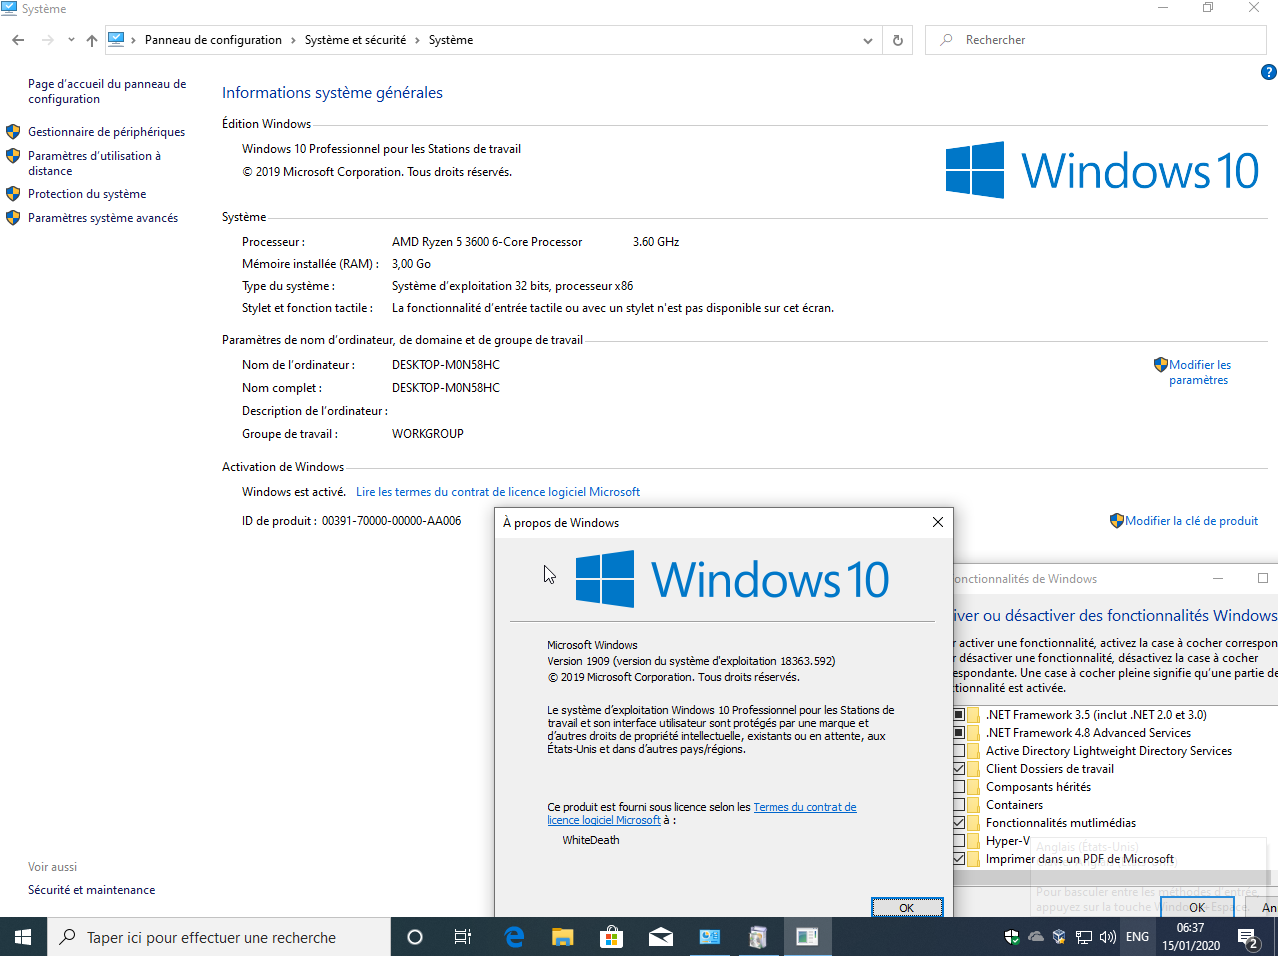Uncheck Imprimer dans un PDF de Microsoft

[x=959, y=859]
